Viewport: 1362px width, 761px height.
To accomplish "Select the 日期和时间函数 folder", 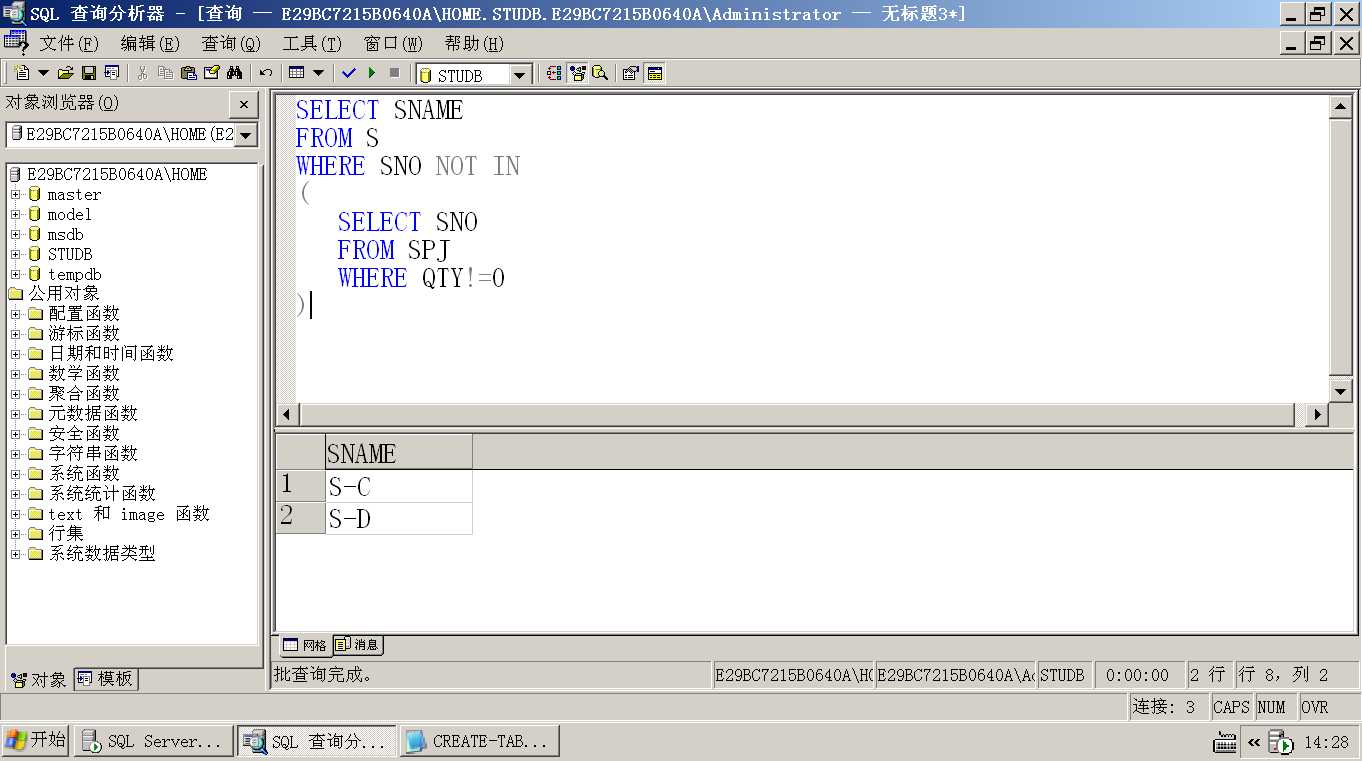I will 111,354.
